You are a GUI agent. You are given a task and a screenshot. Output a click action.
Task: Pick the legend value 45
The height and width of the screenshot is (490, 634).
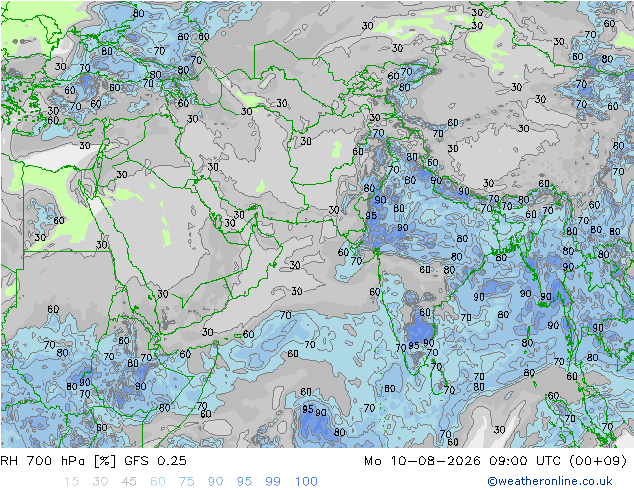click(129, 482)
